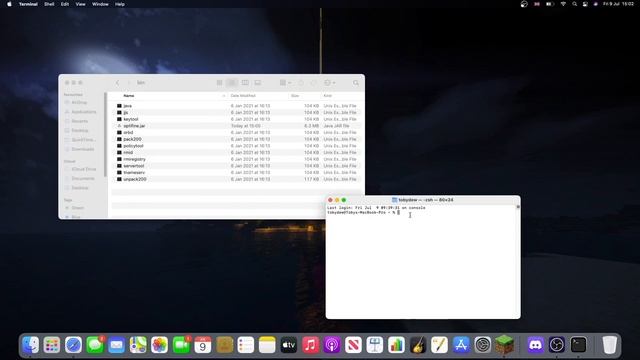Select the jjs file row
Image resolution: width=640 pixels, height=360 pixels.
pos(236,112)
